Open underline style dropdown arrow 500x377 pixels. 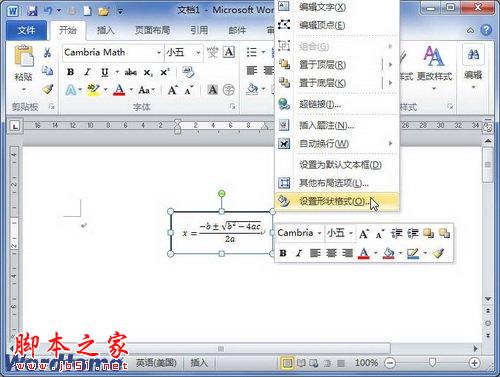(x=117, y=72)
